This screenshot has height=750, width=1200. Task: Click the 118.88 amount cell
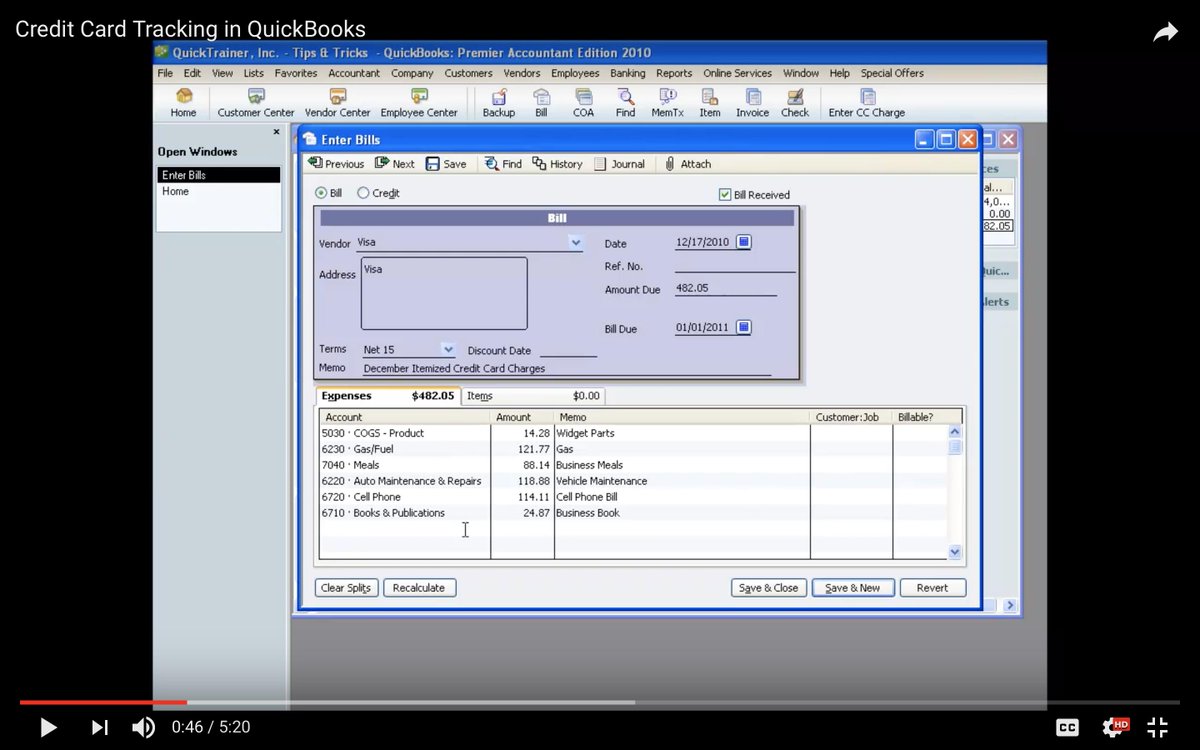tap(523, 481)
